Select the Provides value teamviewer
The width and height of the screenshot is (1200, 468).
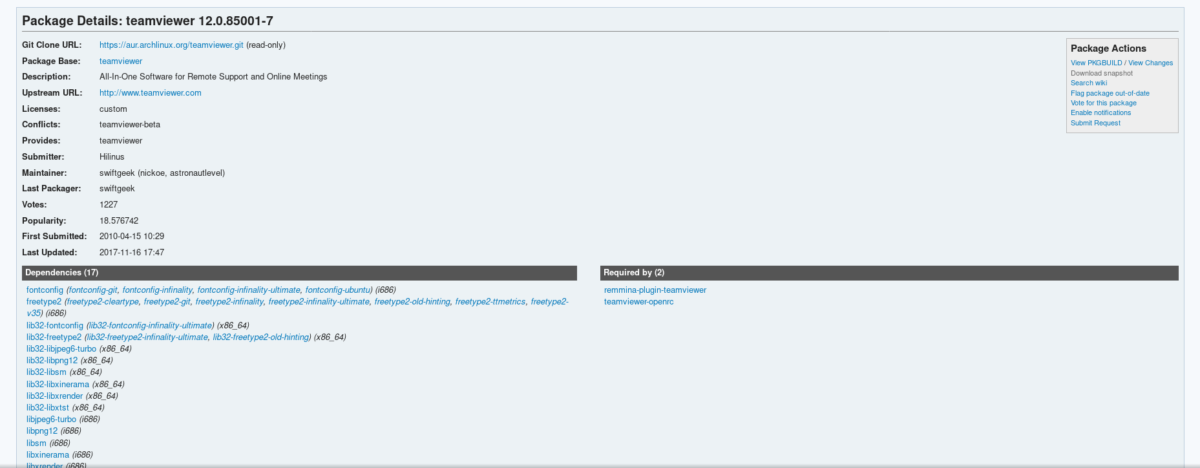coord(120,141)
